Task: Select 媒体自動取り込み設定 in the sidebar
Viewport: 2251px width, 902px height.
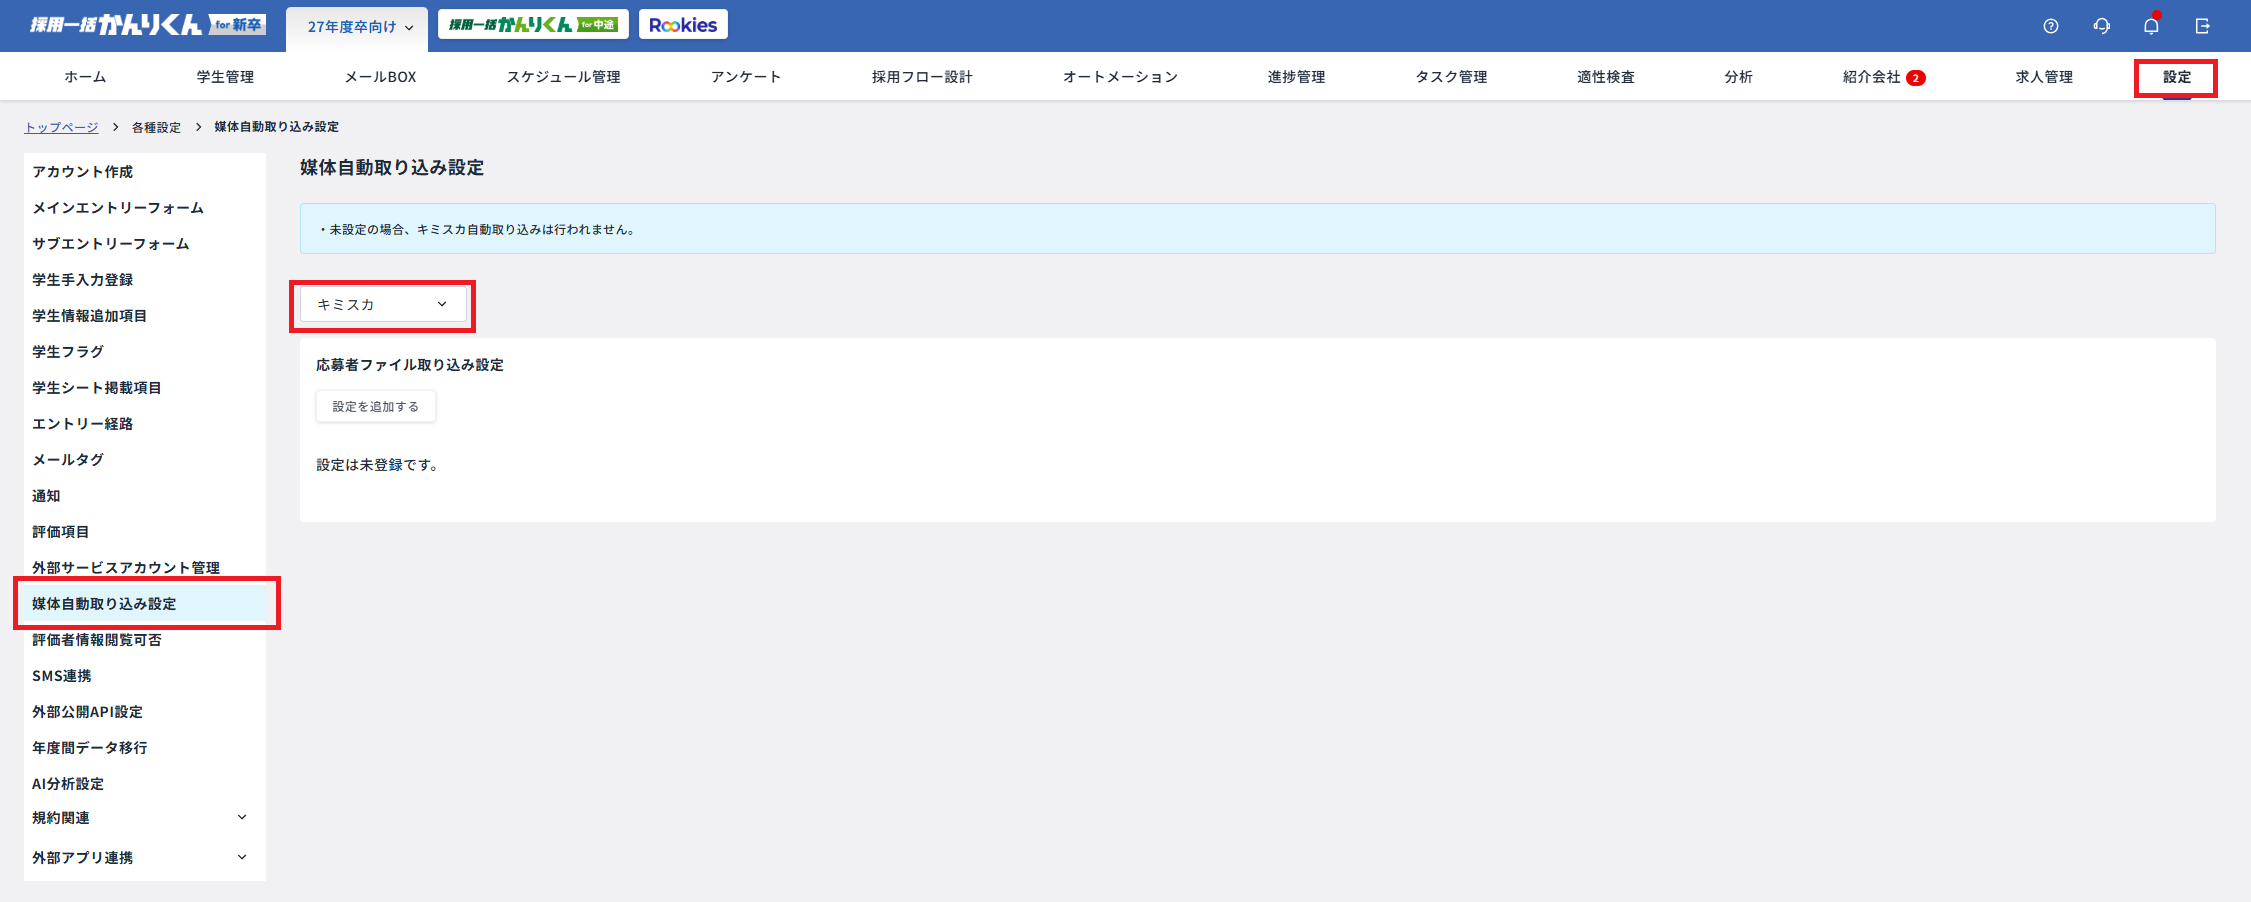Action: [x=103, y=603]
